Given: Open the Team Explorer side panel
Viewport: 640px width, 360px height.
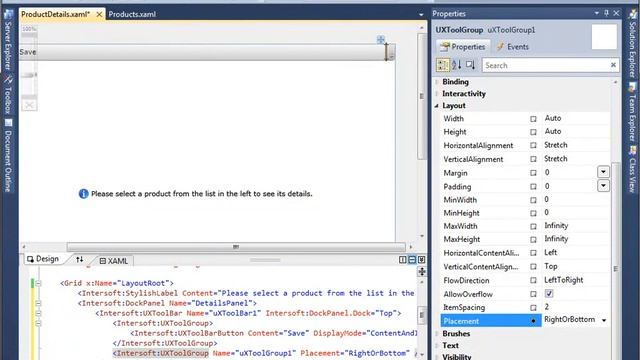Looking at the screenshot, I should click(632, 113).
